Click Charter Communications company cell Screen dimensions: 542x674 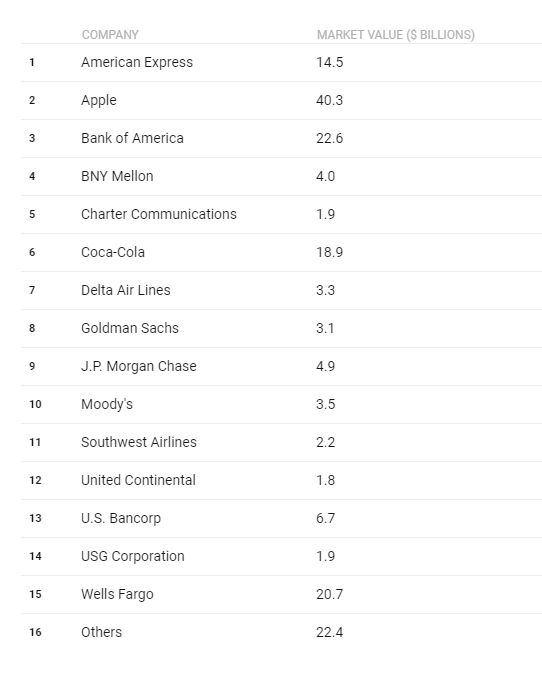[x=159, y=214]
